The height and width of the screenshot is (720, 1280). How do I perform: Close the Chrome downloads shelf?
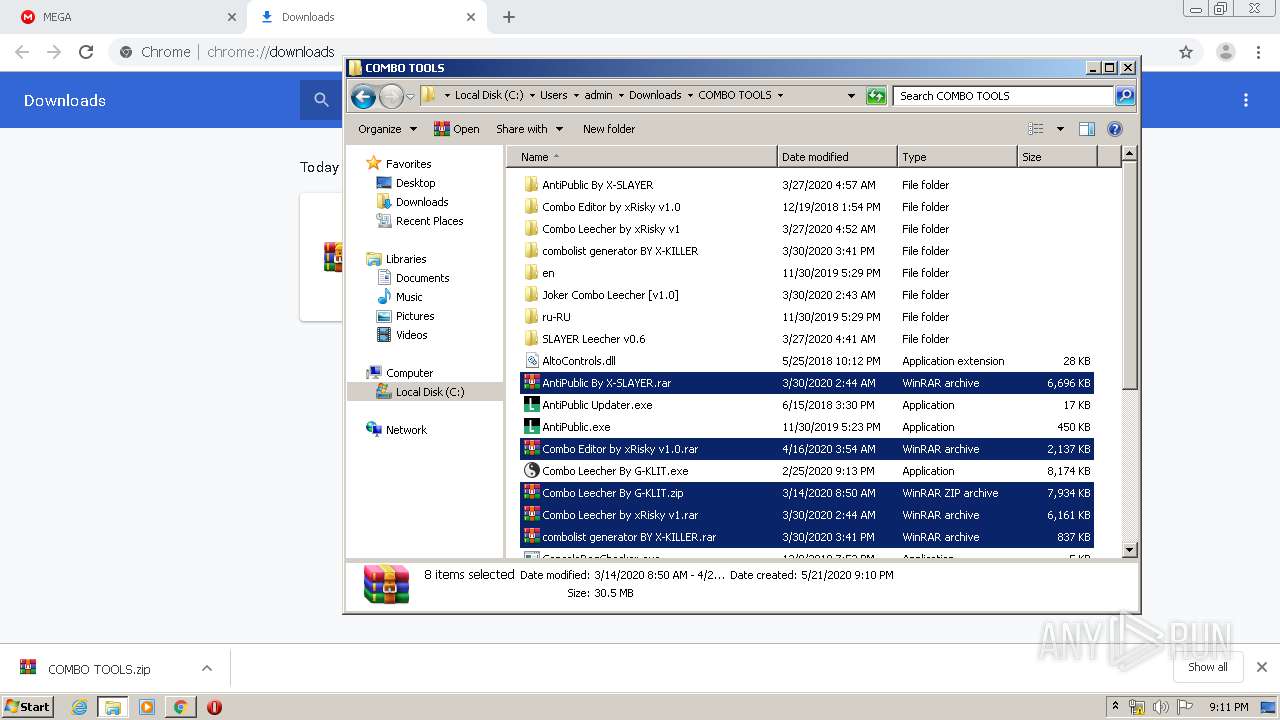tap(1262, 667)
